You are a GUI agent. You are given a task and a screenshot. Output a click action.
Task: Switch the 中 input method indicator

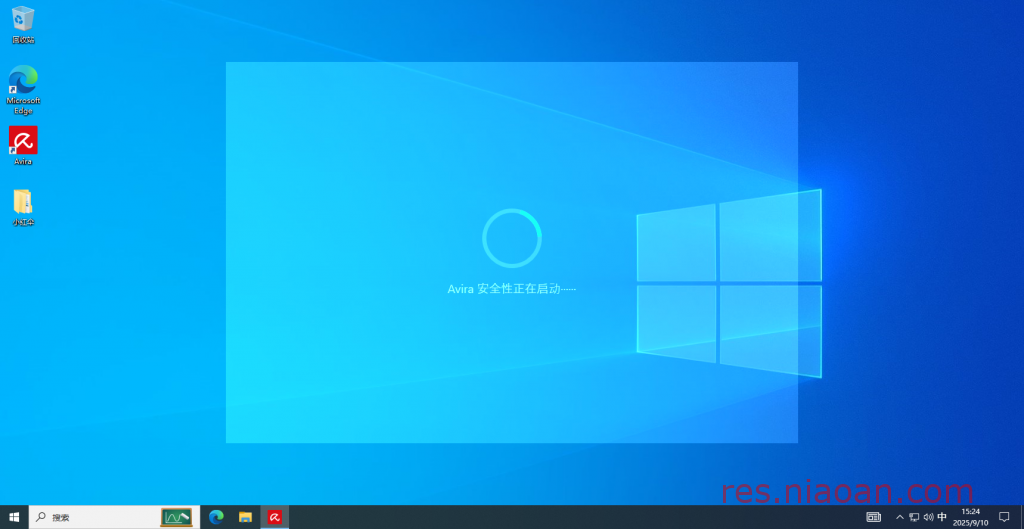pyautogui.click(x=942, y=517)
